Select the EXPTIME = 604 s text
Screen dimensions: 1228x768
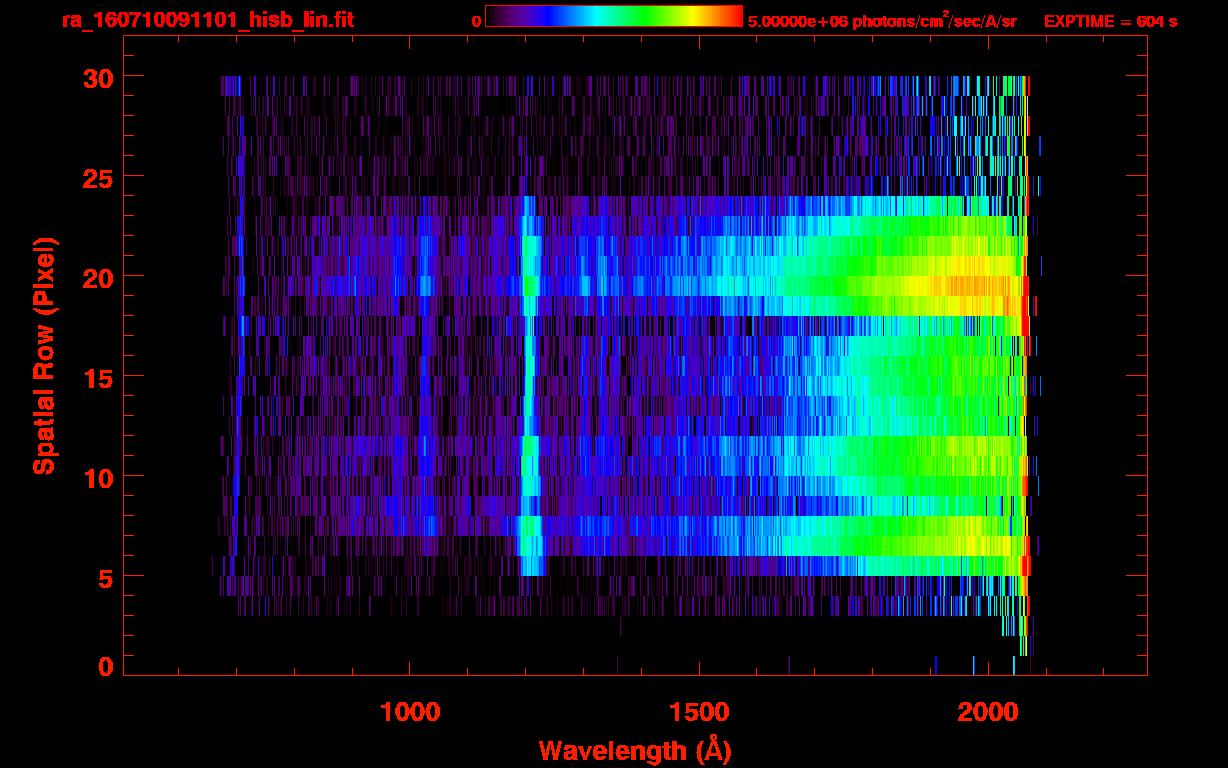coord(1110,21)
